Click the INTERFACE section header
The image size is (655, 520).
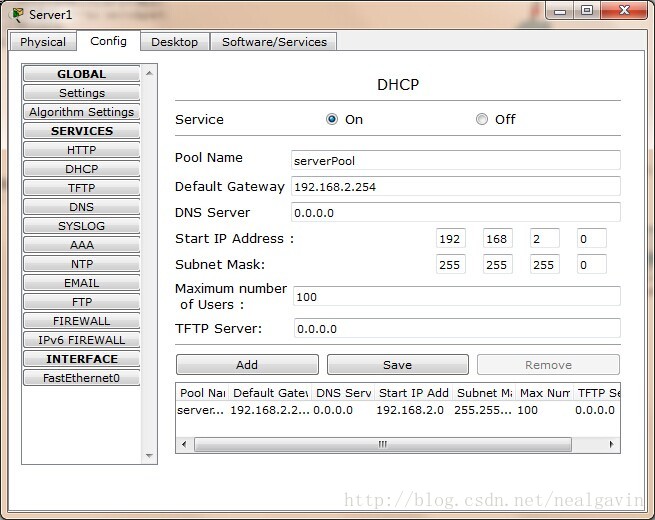click(81, 359)
